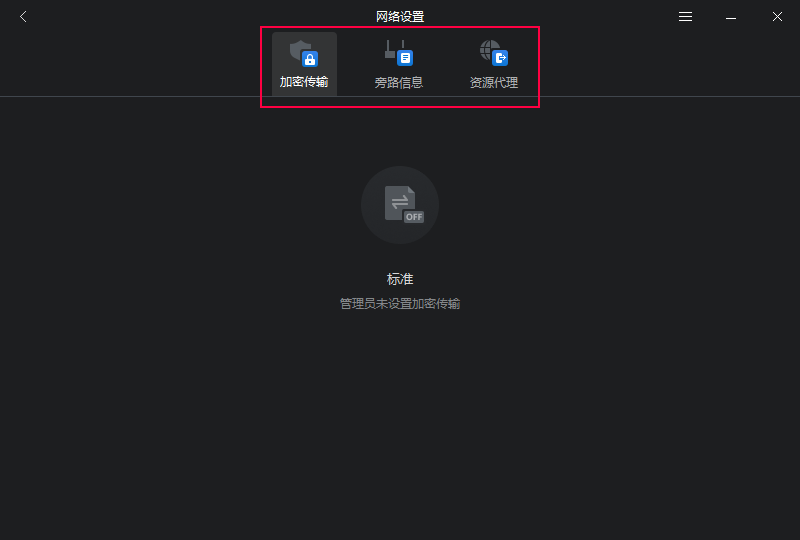
Task: Open the hamburger menu at top right
Action: 685,17
